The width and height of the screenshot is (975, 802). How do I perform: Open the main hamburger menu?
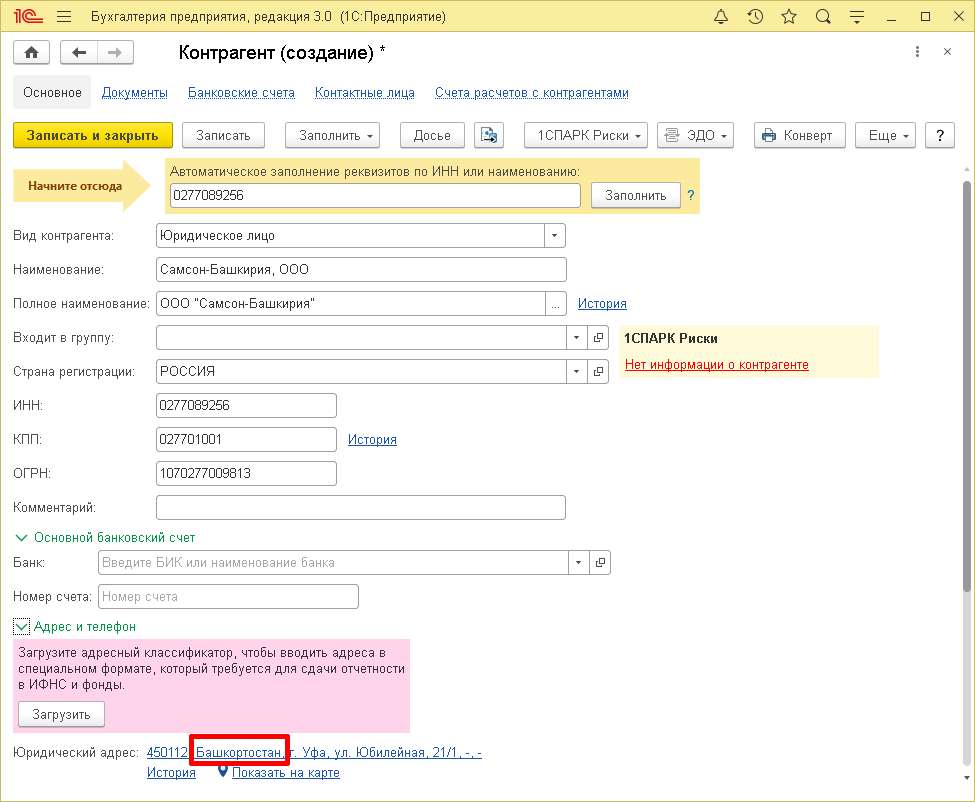click(64, 17)
